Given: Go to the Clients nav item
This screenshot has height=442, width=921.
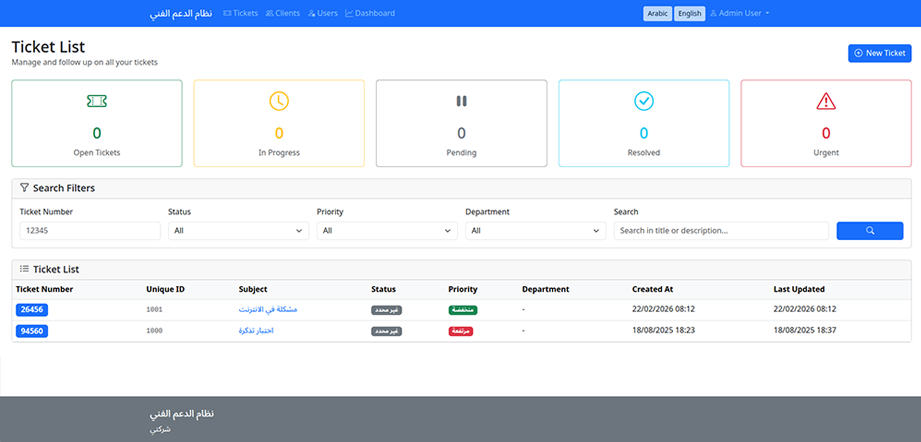Looking at the screenshot, I should point(282,14).
